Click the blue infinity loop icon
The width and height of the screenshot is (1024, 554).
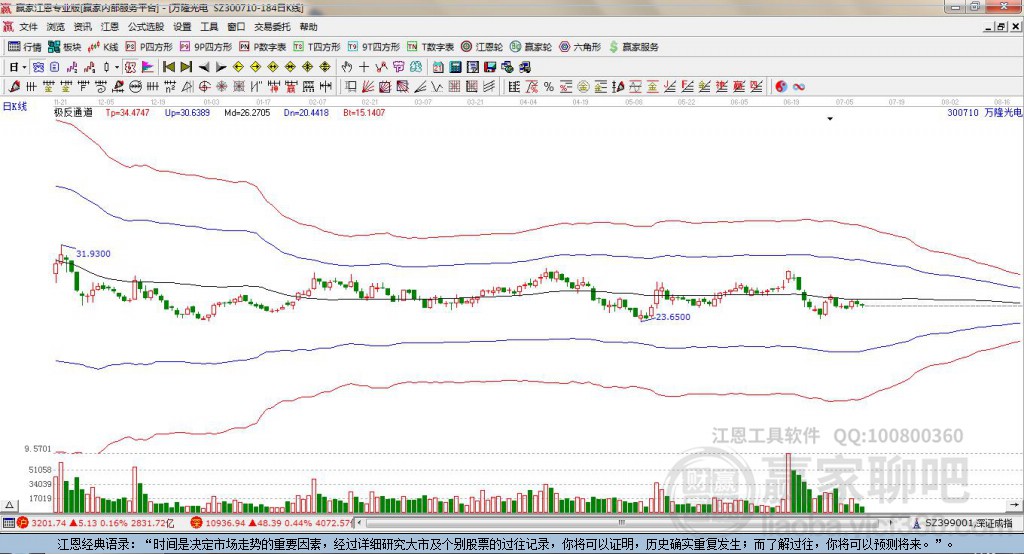[x=799, y=86]
